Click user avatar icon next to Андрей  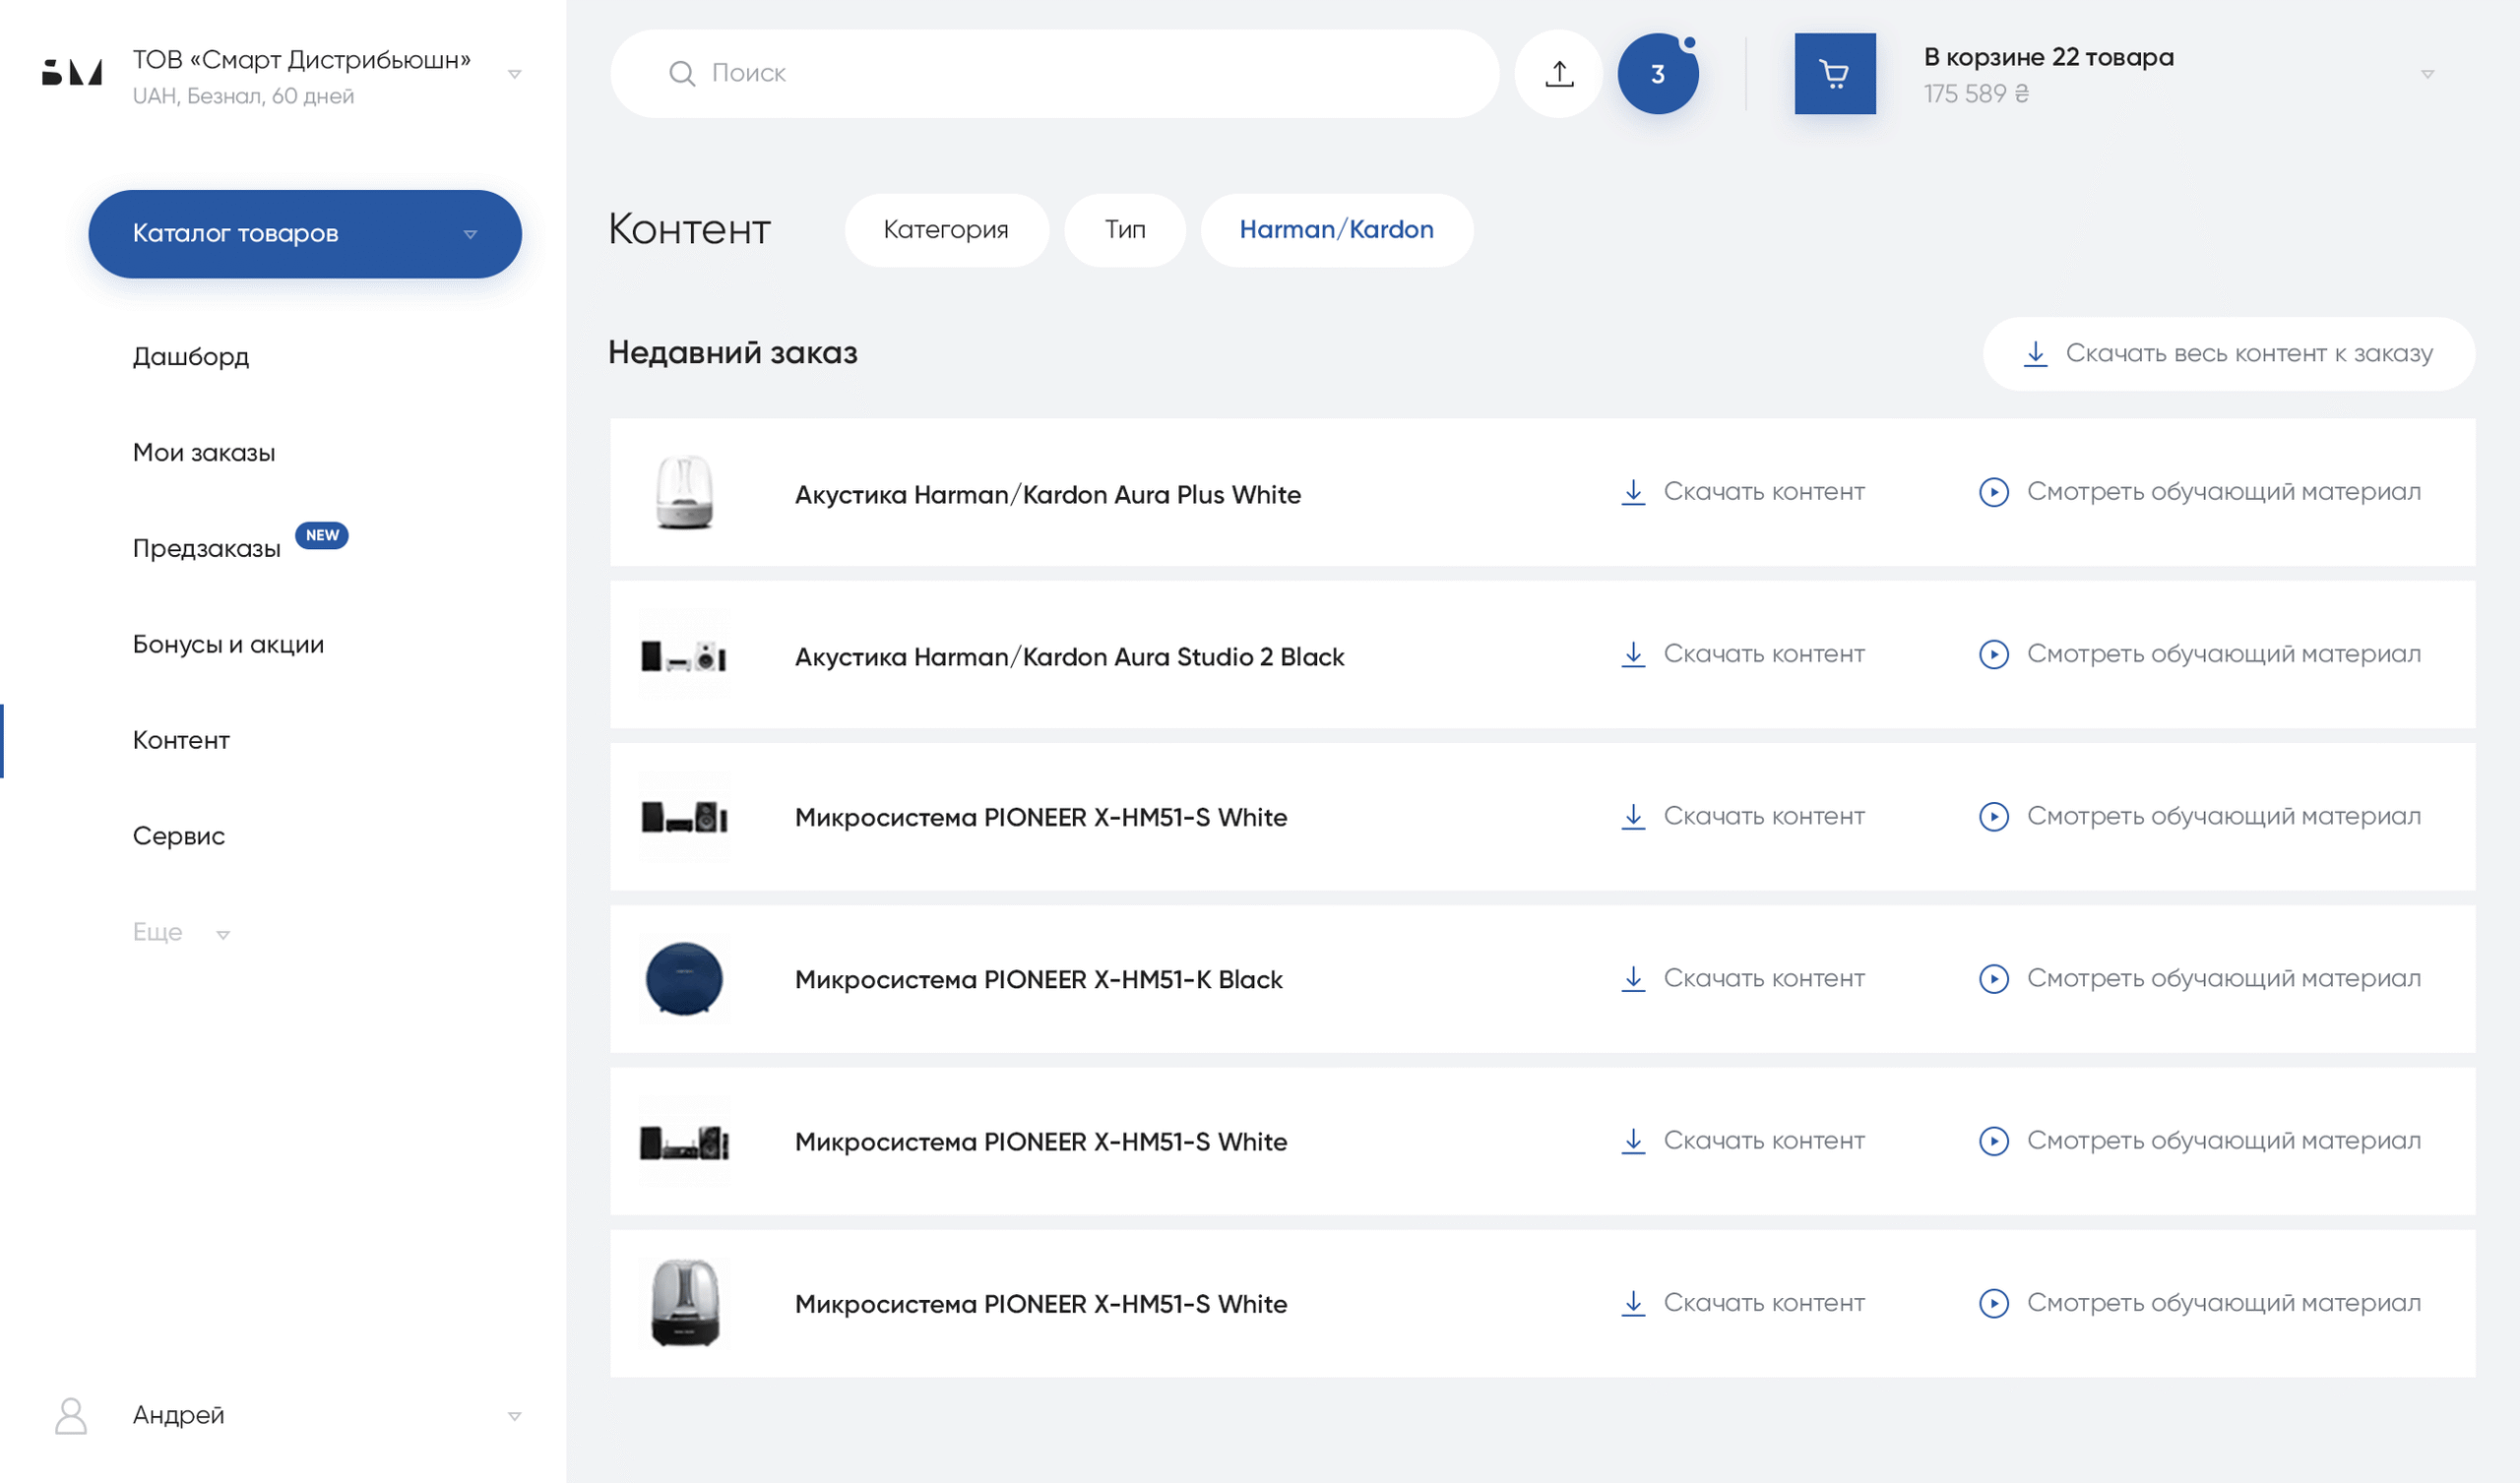tap(71, 1415)
